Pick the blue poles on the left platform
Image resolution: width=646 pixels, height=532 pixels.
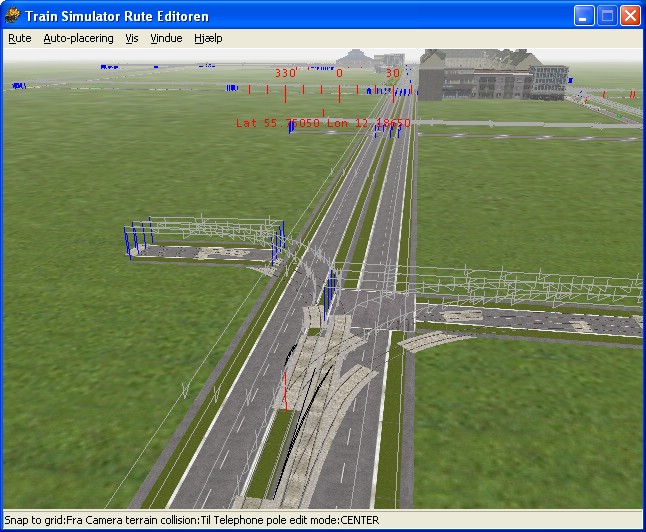point(136,239)
